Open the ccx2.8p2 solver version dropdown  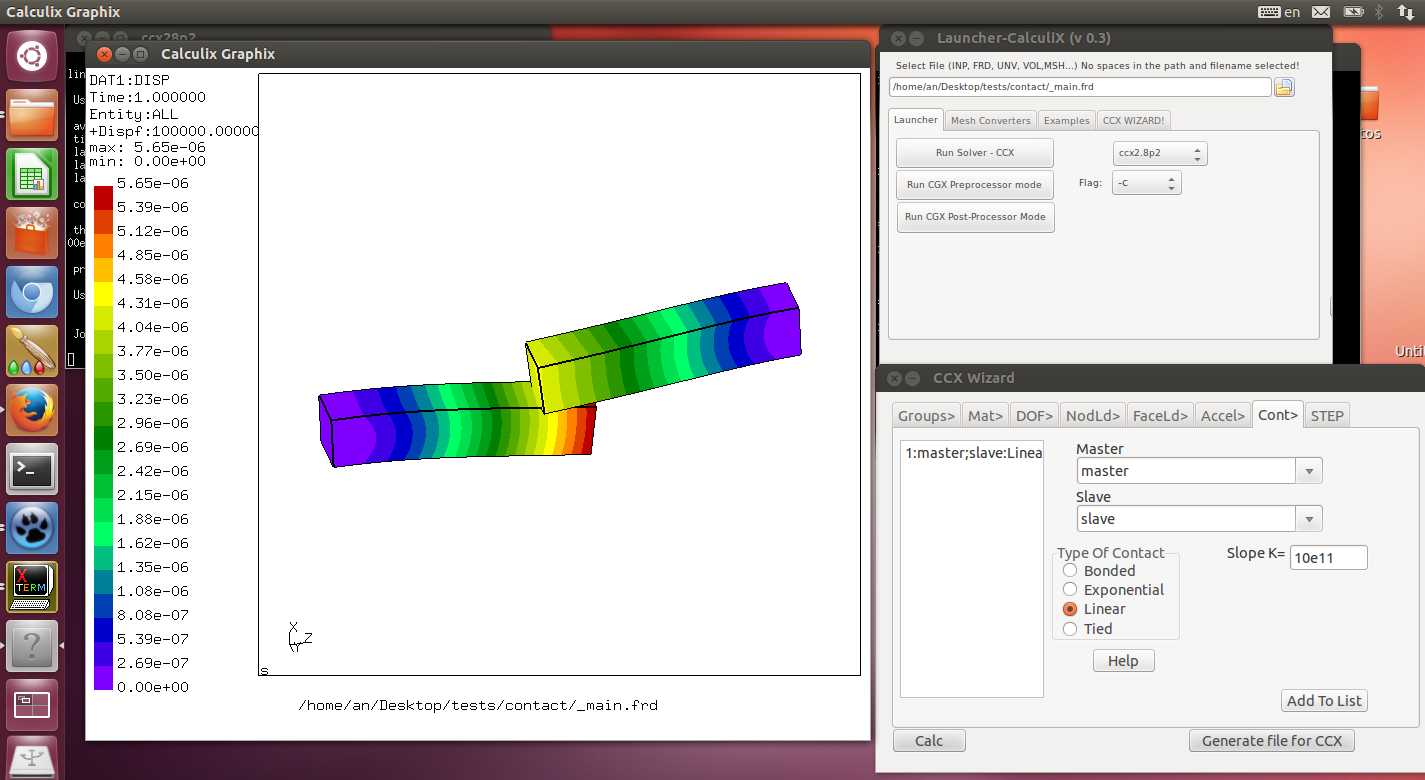[1196, 153]
